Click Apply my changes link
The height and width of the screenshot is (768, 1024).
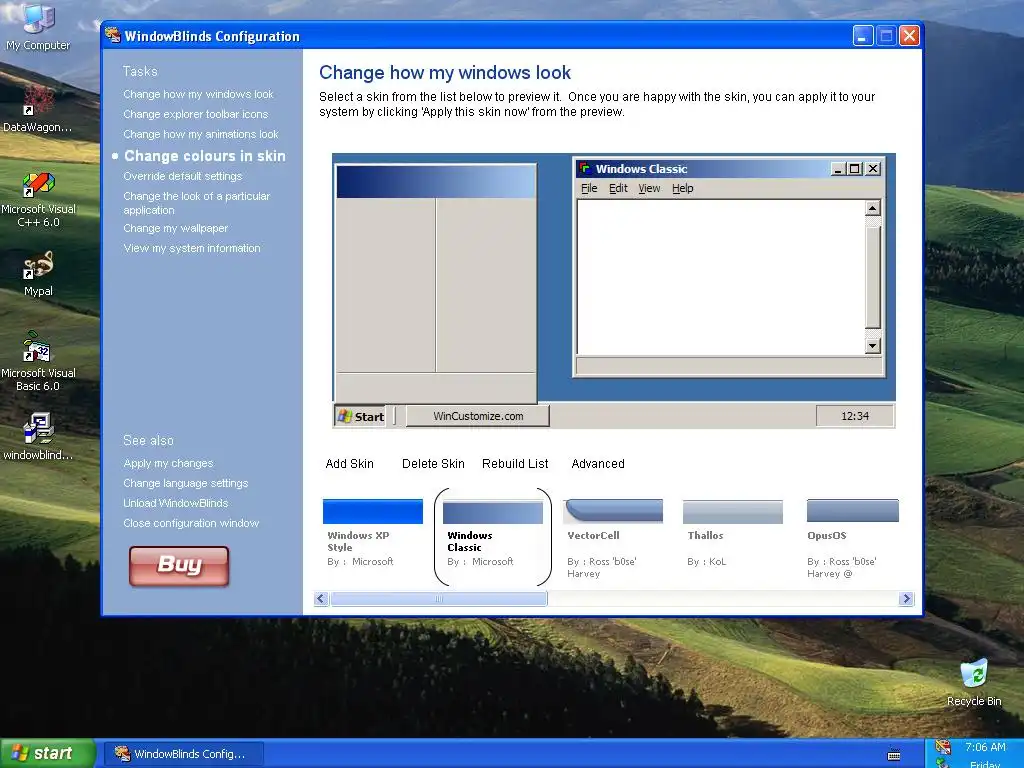point(168,463)
